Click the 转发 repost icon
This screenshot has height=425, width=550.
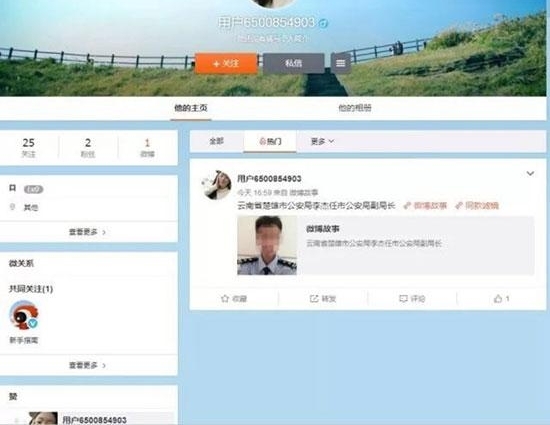(314, 298)
